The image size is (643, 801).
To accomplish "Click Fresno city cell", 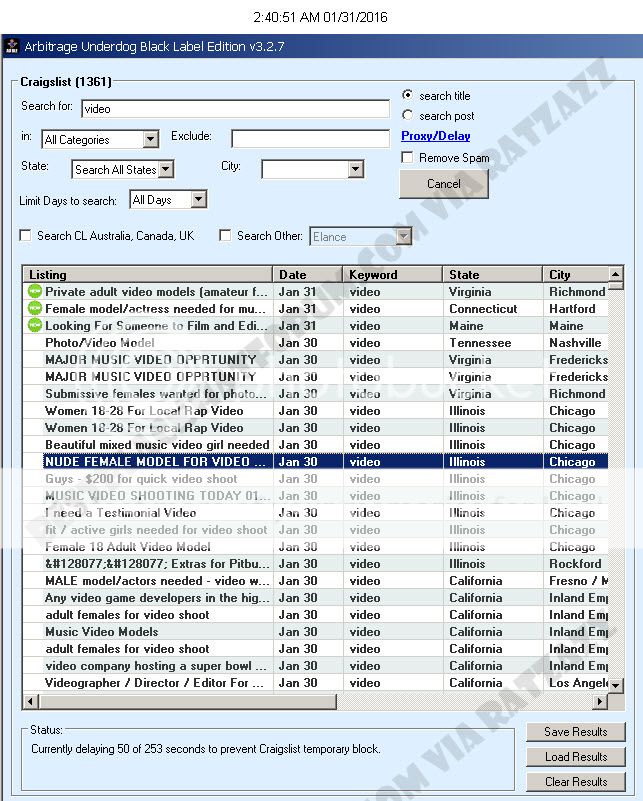I will pyautogui.click(x=578, y=581).
